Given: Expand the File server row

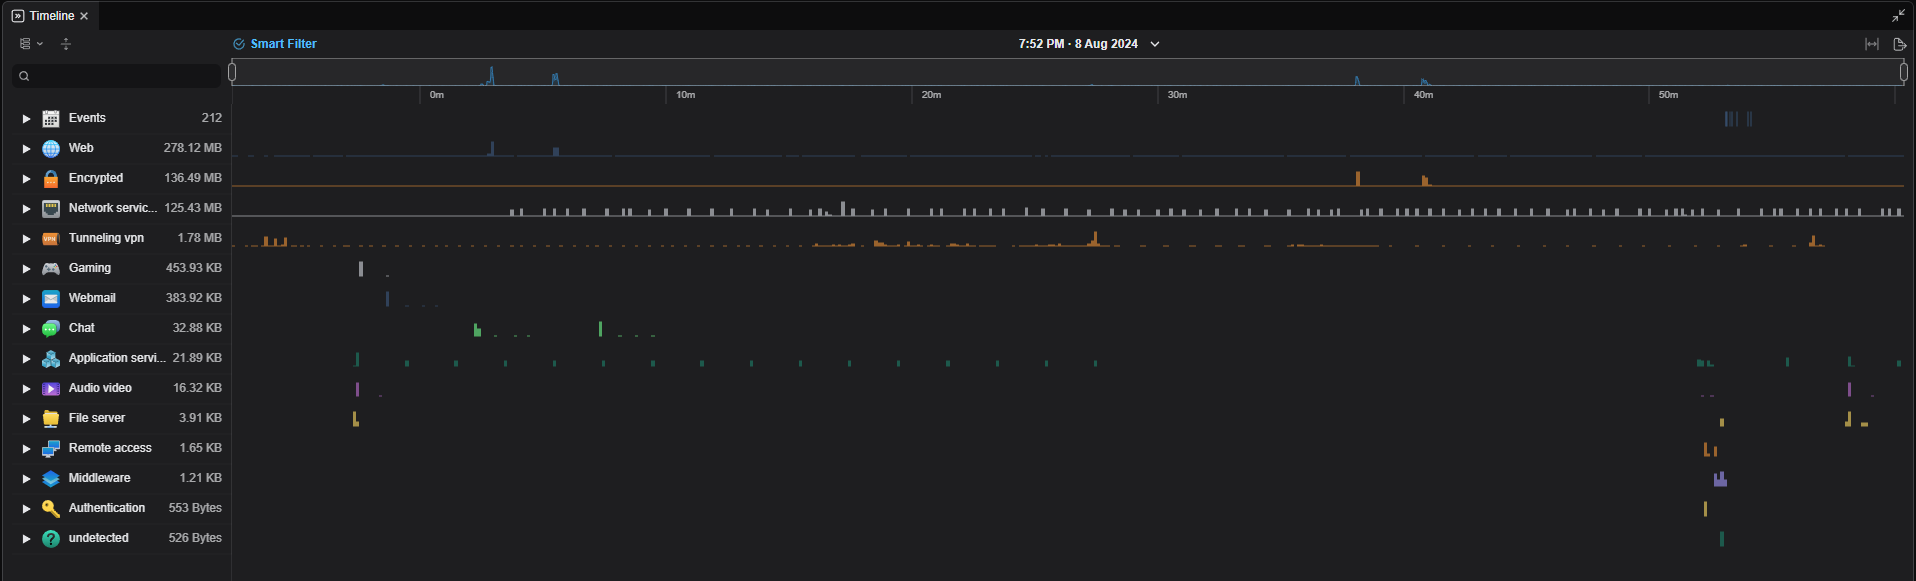Looking at the screenshot, I should point(26,418).
